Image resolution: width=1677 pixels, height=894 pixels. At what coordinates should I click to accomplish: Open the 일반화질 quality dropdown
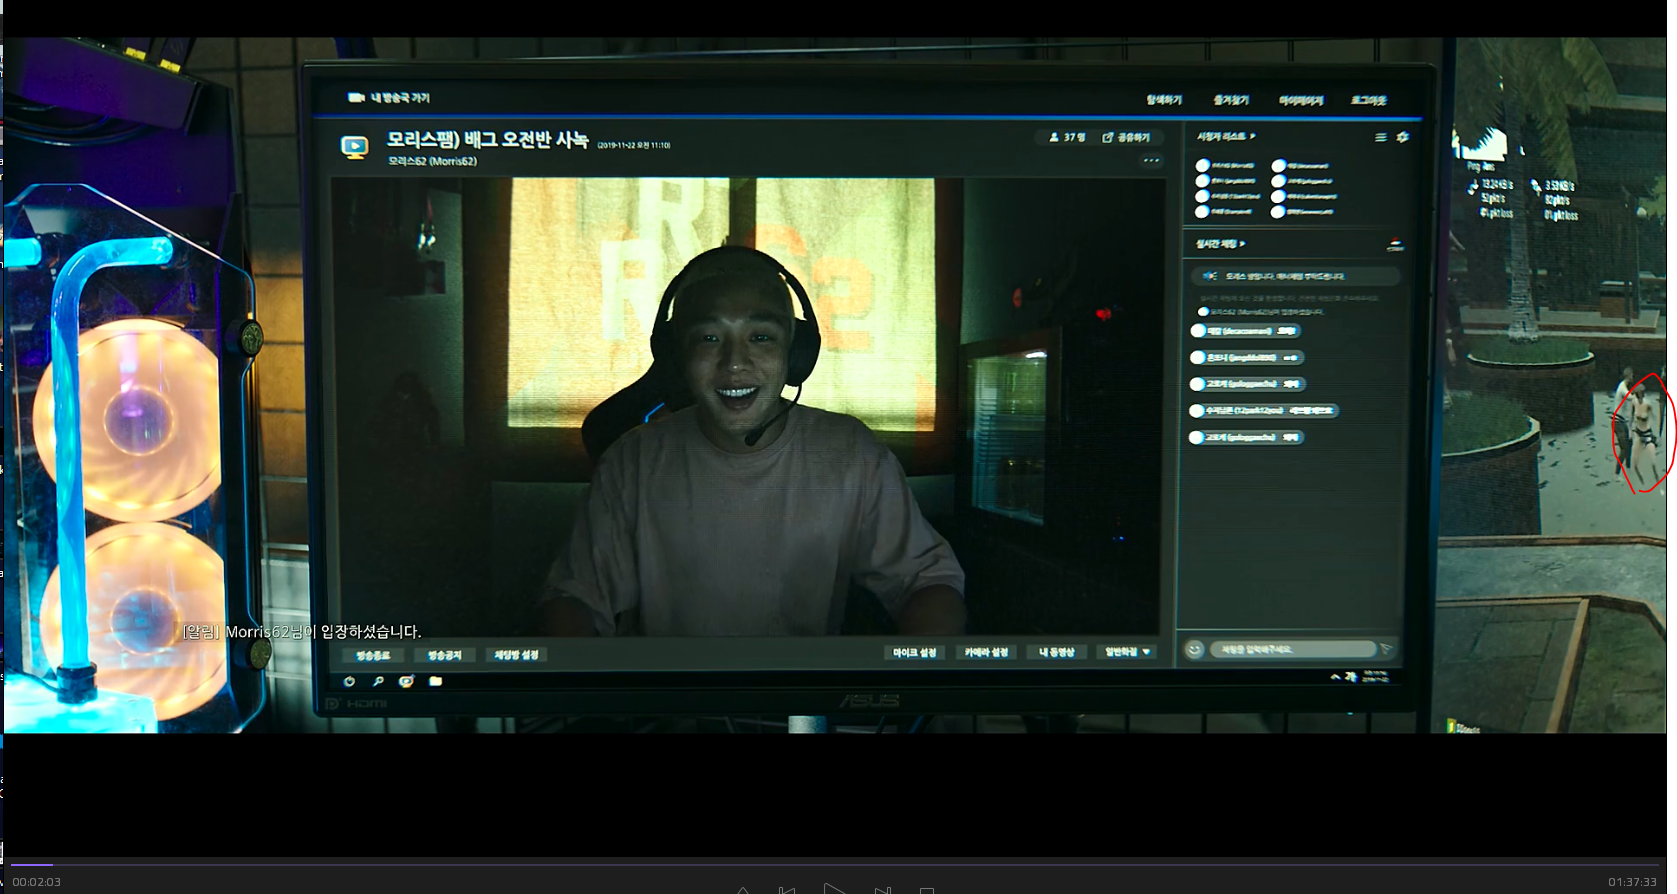coord(1127,652)
